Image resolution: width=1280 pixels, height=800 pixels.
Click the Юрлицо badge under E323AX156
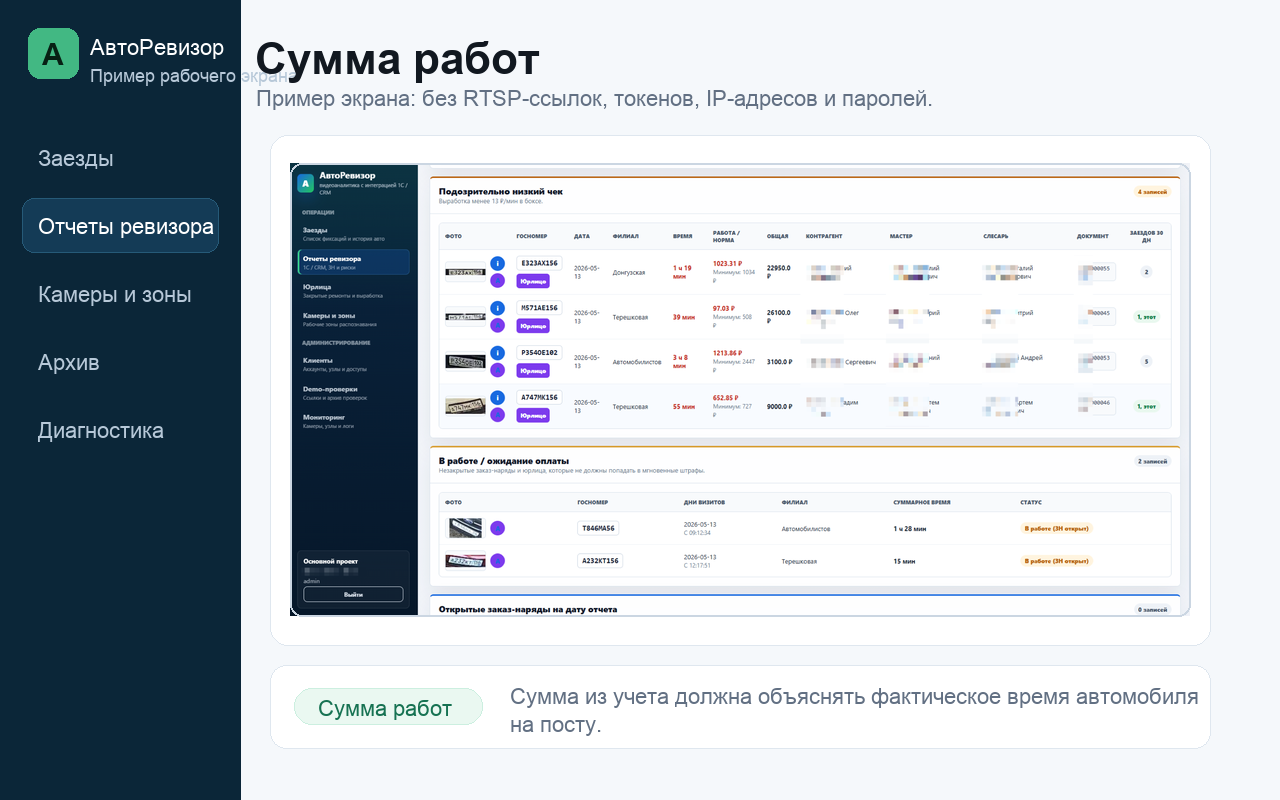pos(533,281)
